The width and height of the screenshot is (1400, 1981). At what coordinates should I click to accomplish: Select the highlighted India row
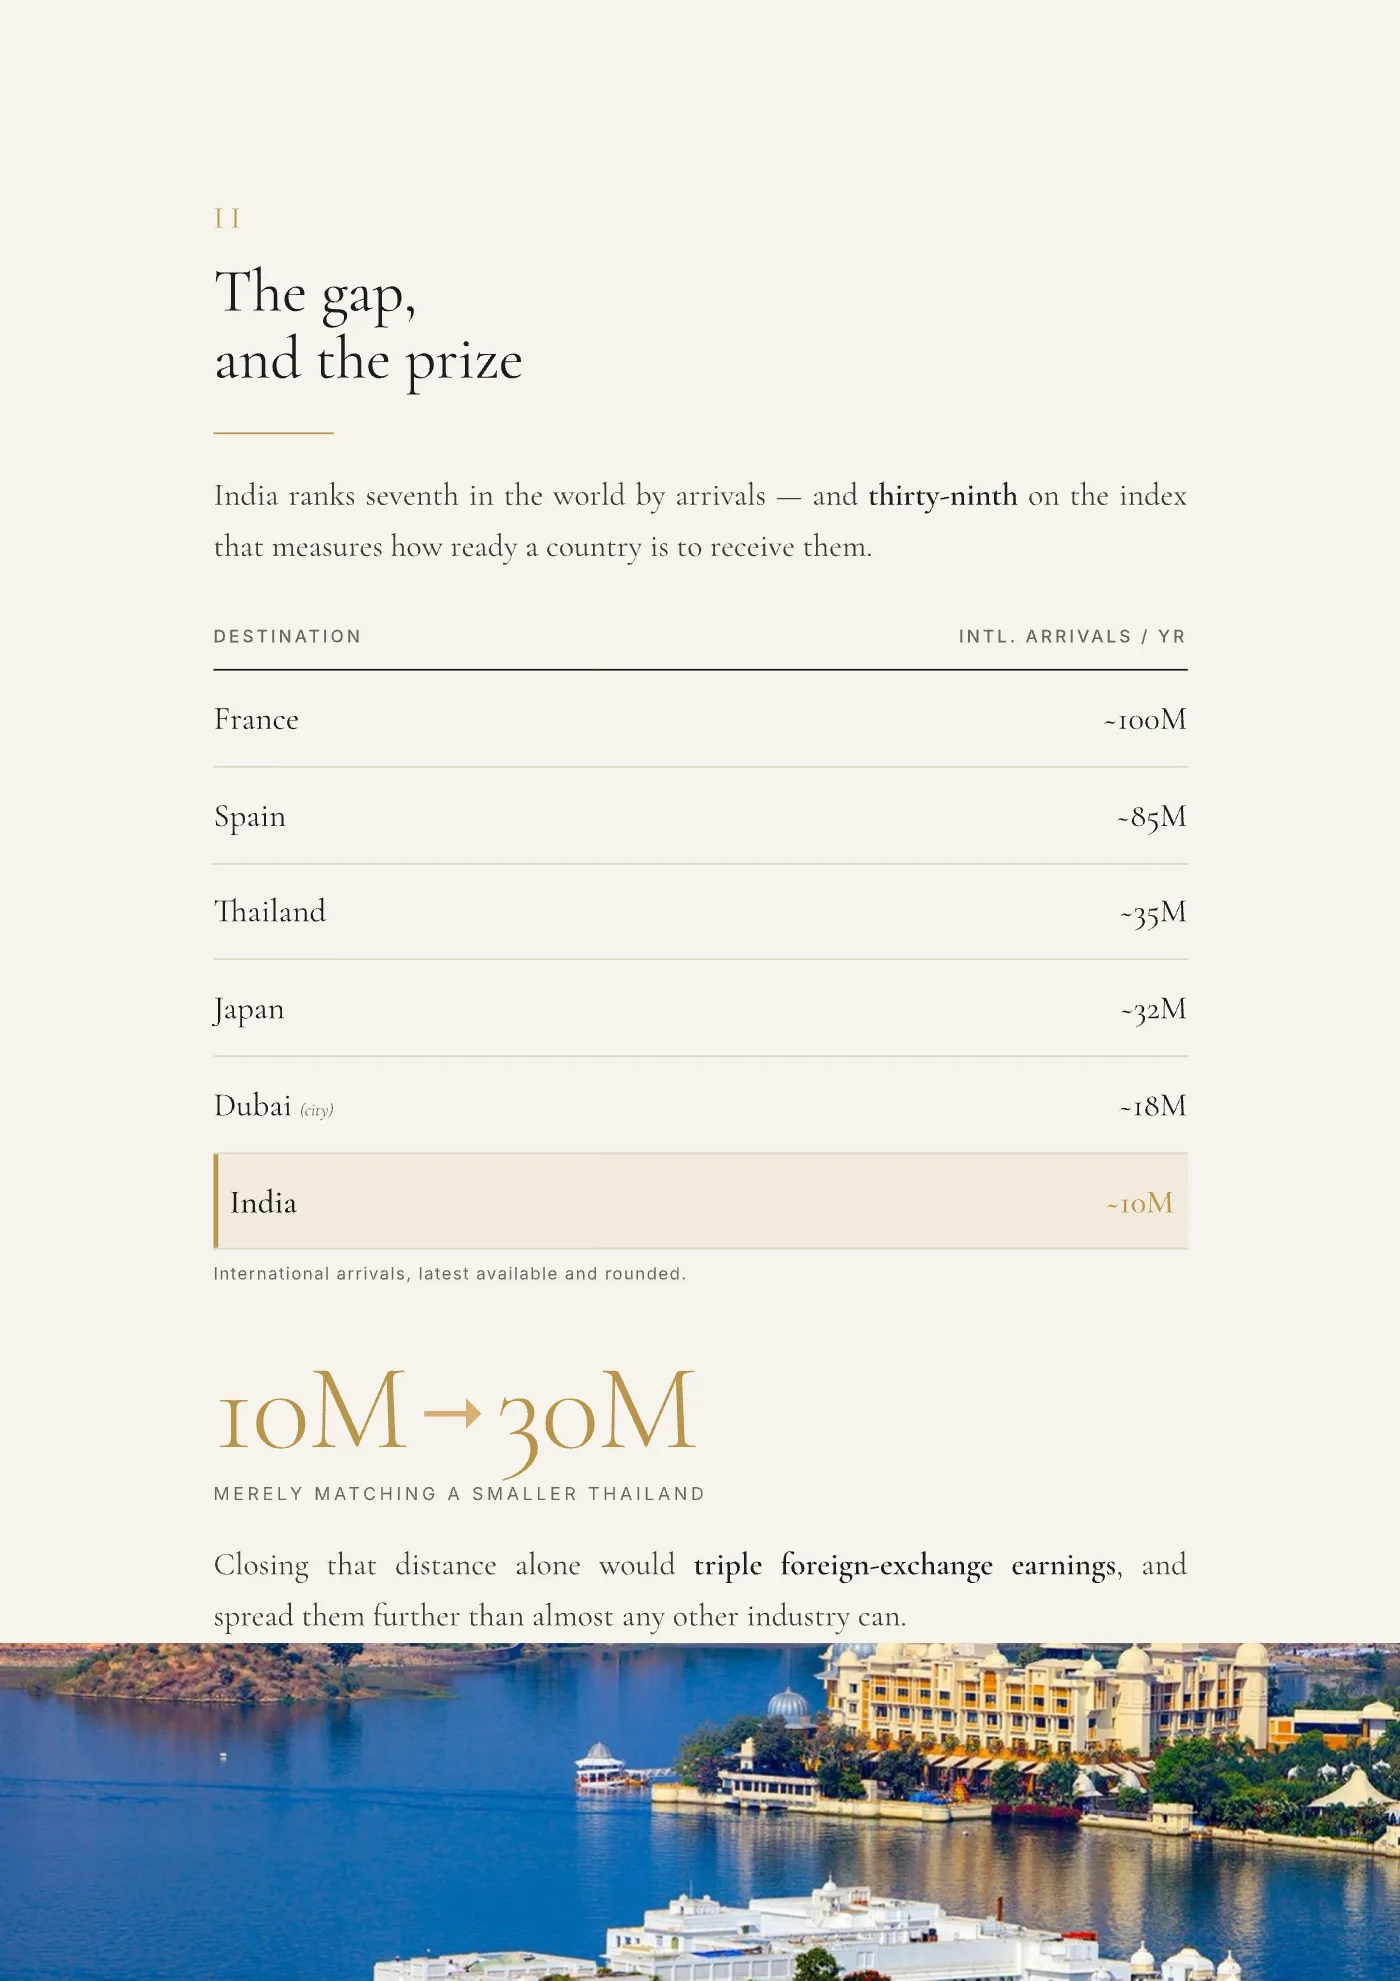(700, 1201)
